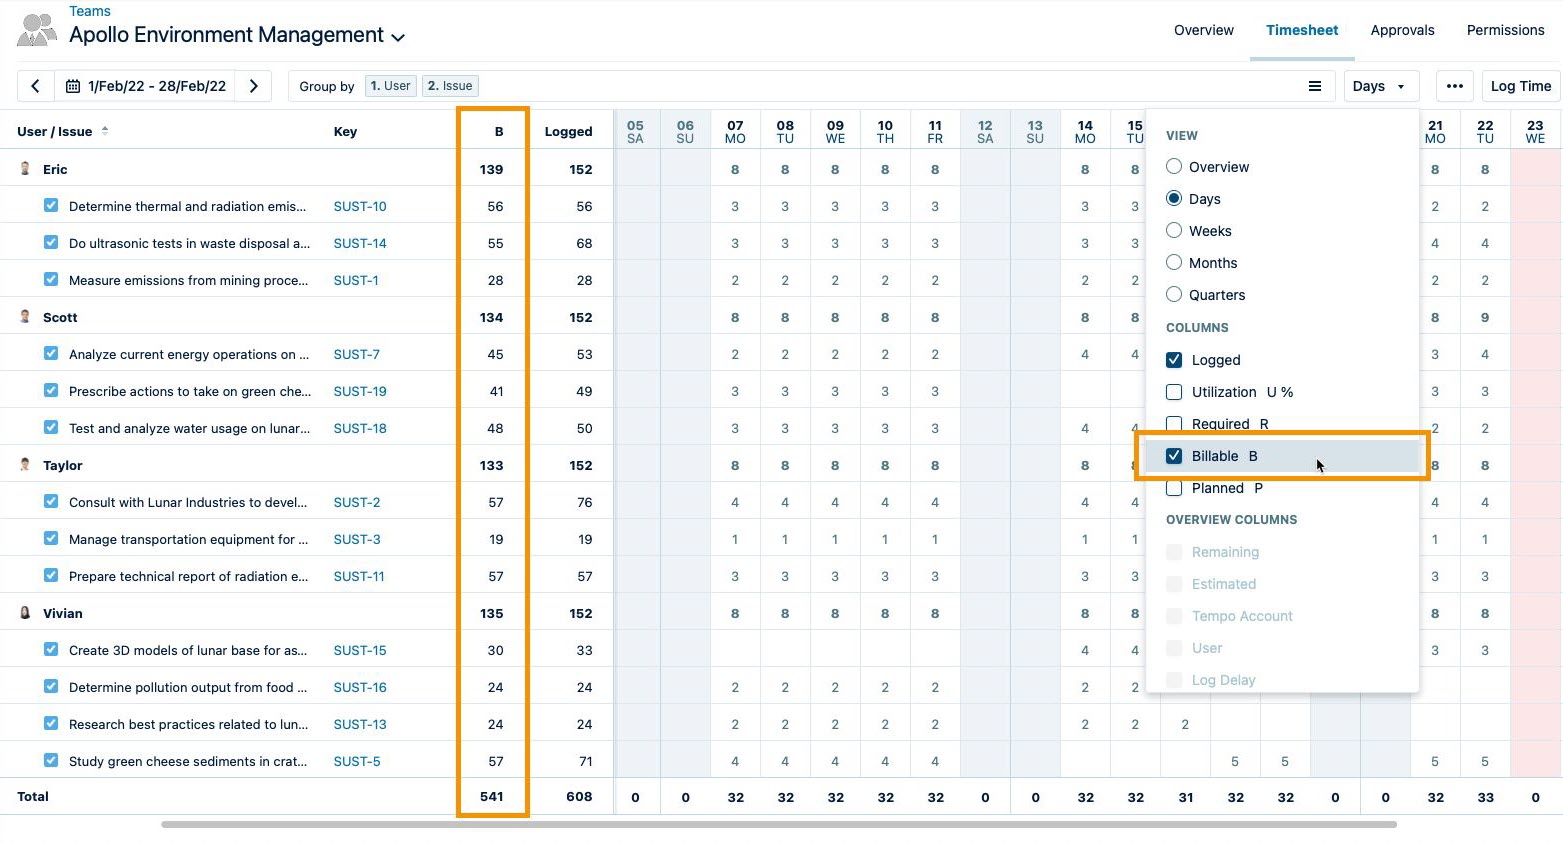The width and height of the screenshot is (1563, 844).
Task: Open the more options ellipsis menu
Action: coord(1455,86)
